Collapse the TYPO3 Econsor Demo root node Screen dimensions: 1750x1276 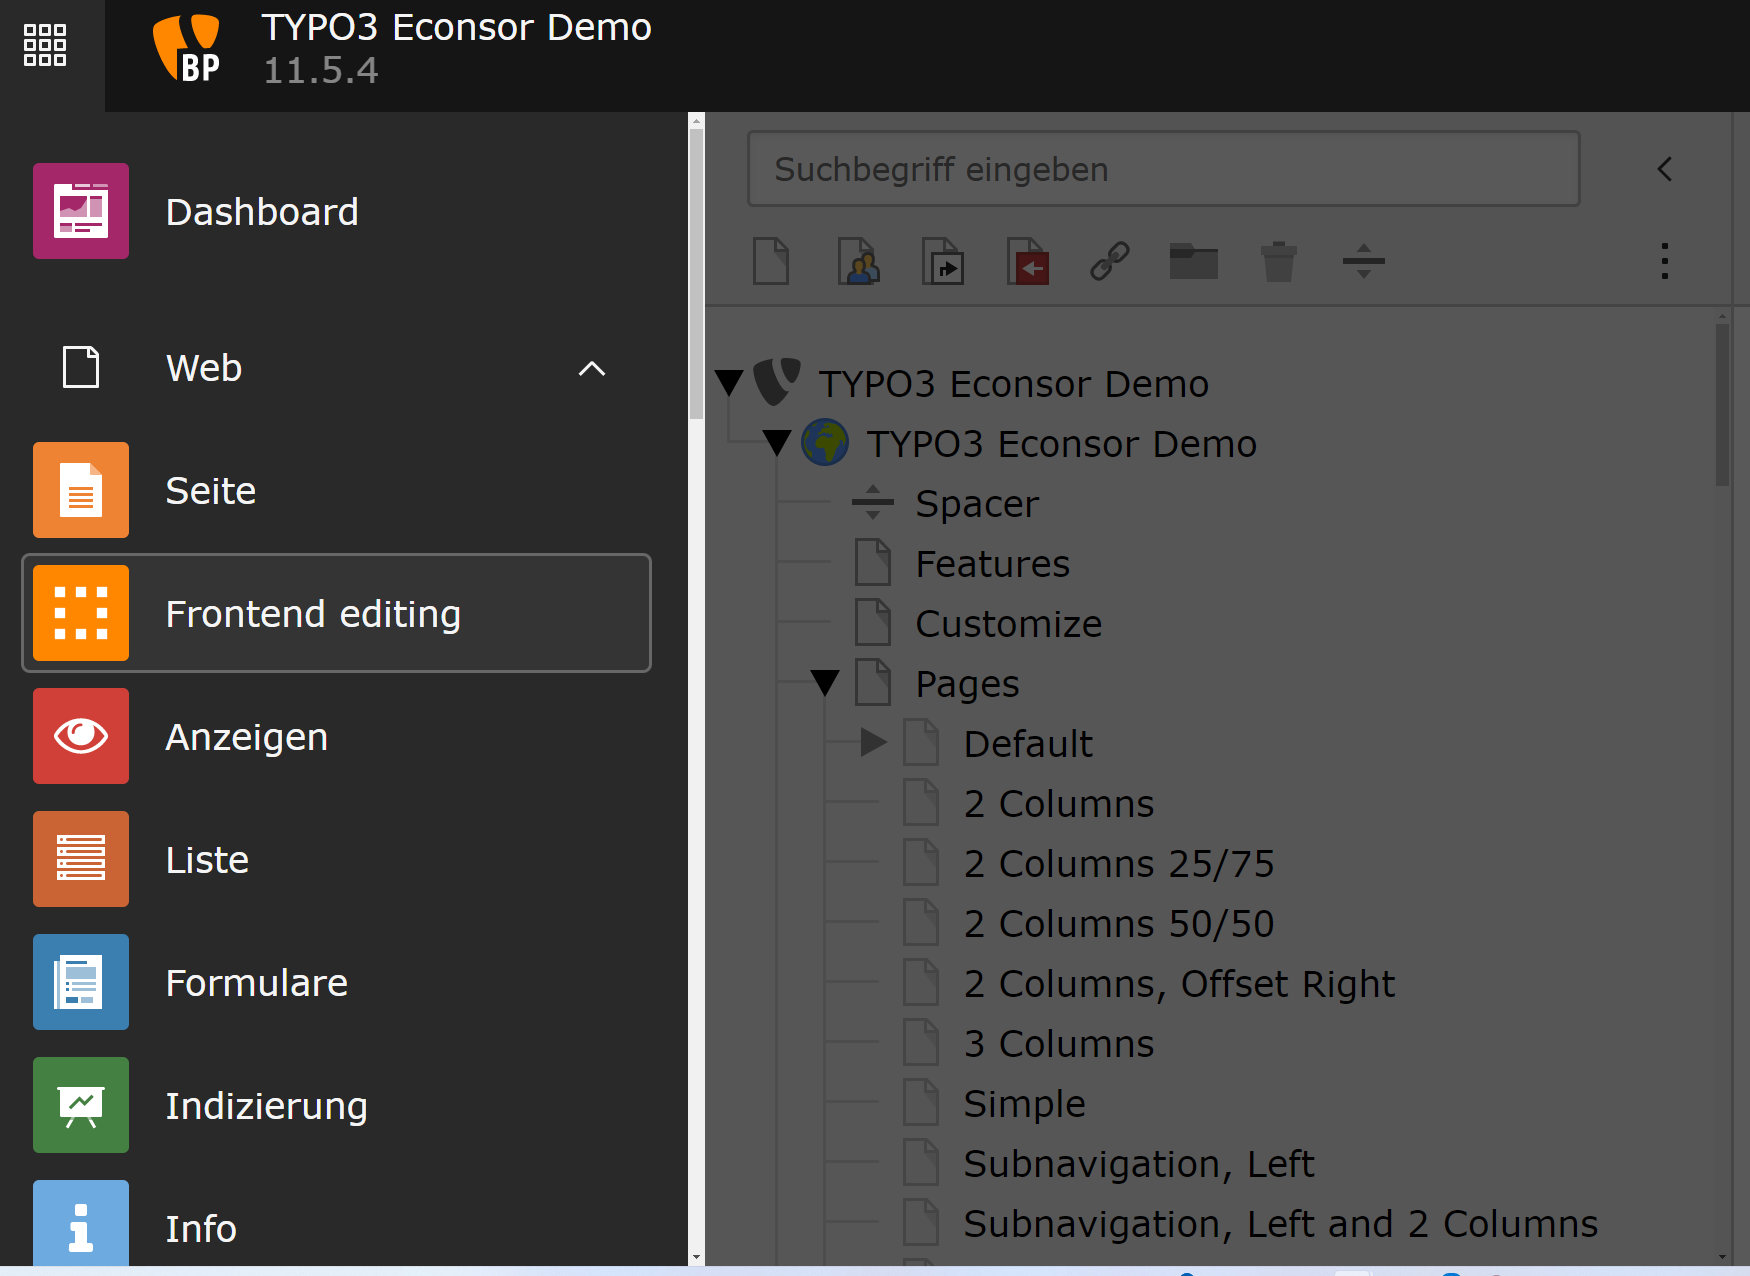click(729, 383)
